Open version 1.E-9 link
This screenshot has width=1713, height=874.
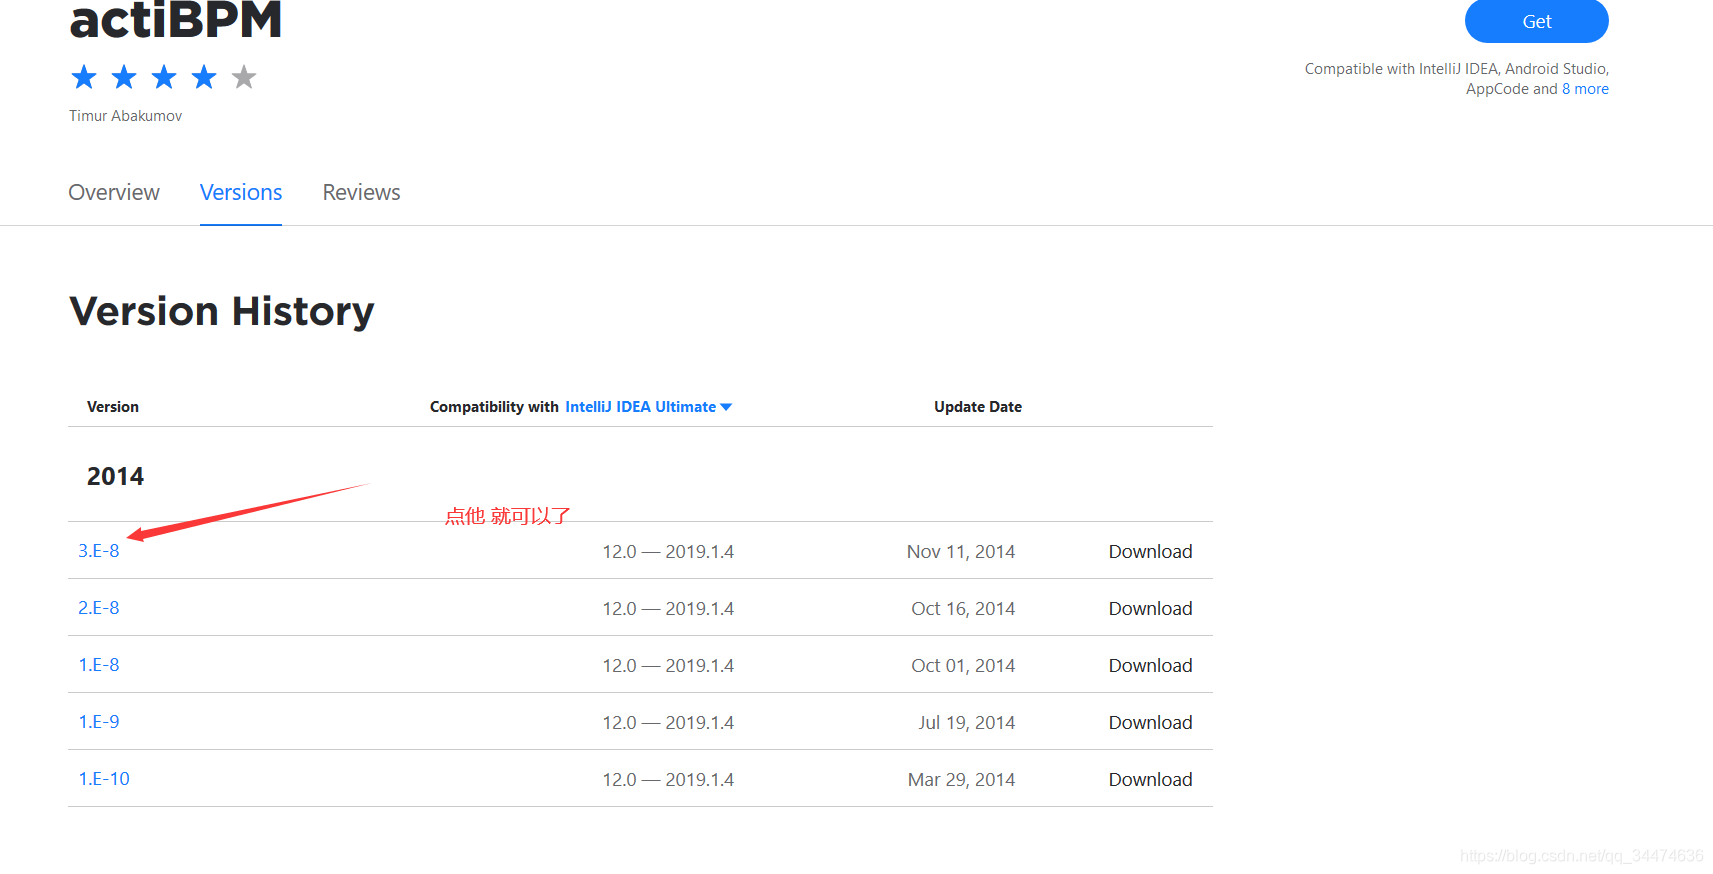click(99, 722)
